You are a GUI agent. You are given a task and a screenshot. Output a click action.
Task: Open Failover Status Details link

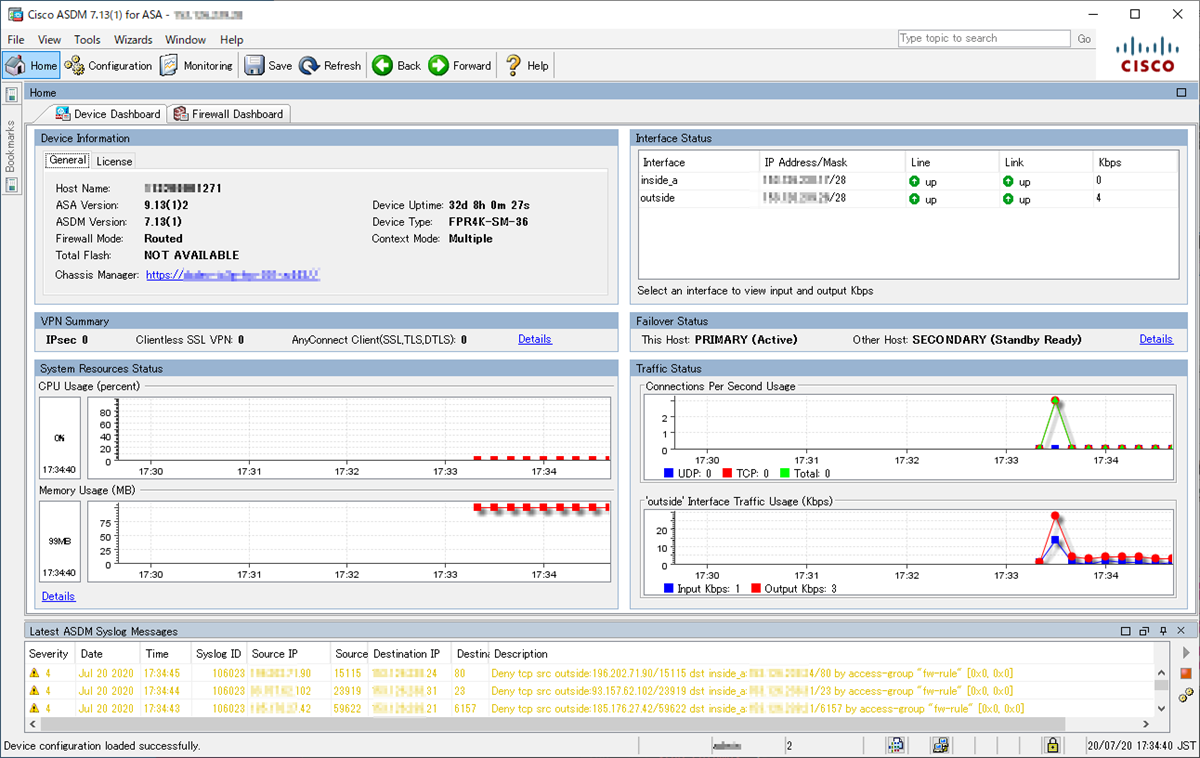coord(1156,339)
